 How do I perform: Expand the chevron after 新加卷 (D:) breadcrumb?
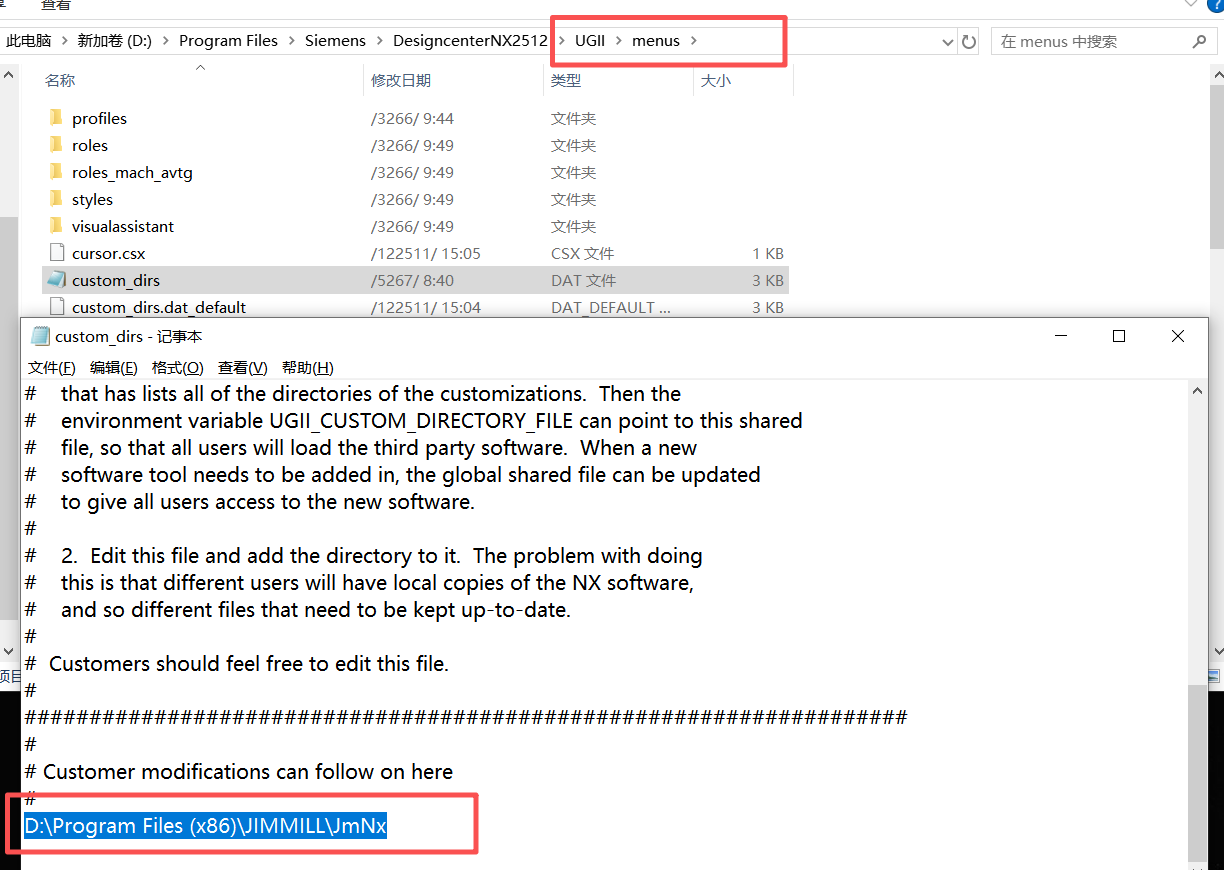165,41
